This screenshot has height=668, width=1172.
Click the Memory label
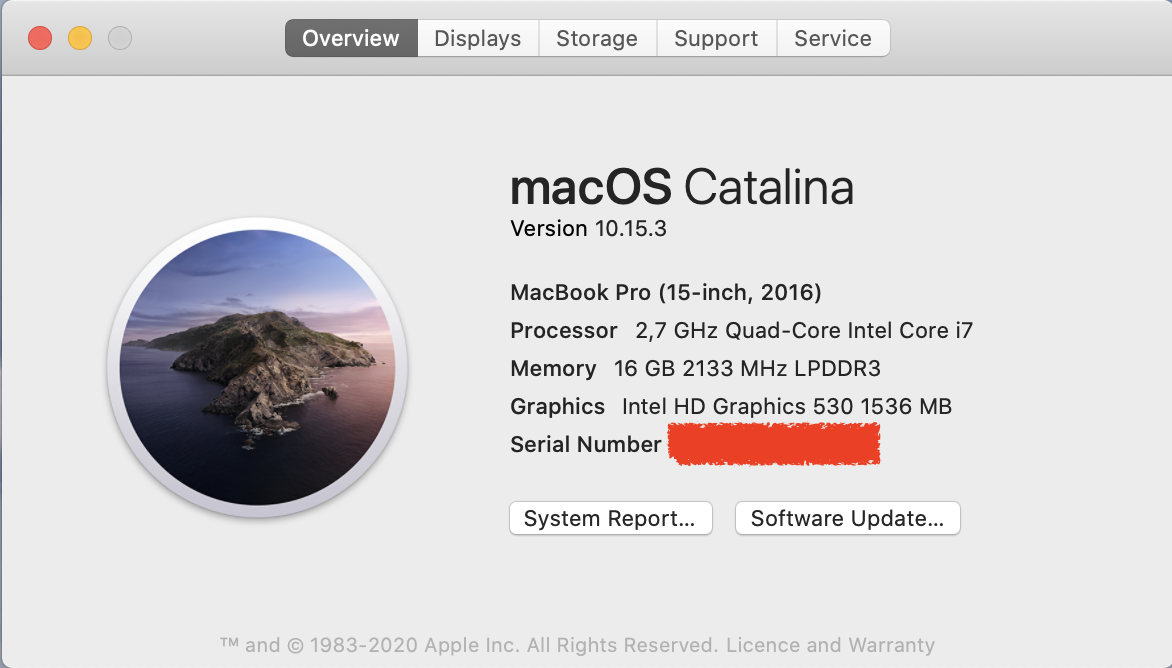pyautogui.click(x=553, y=368)
